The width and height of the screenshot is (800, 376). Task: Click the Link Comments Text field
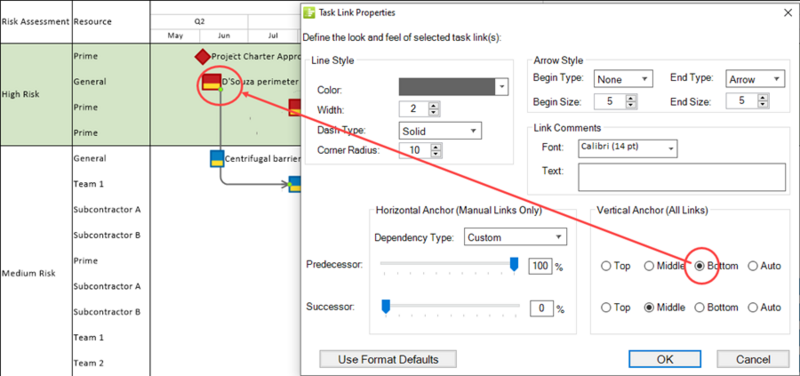coord(682,177)
